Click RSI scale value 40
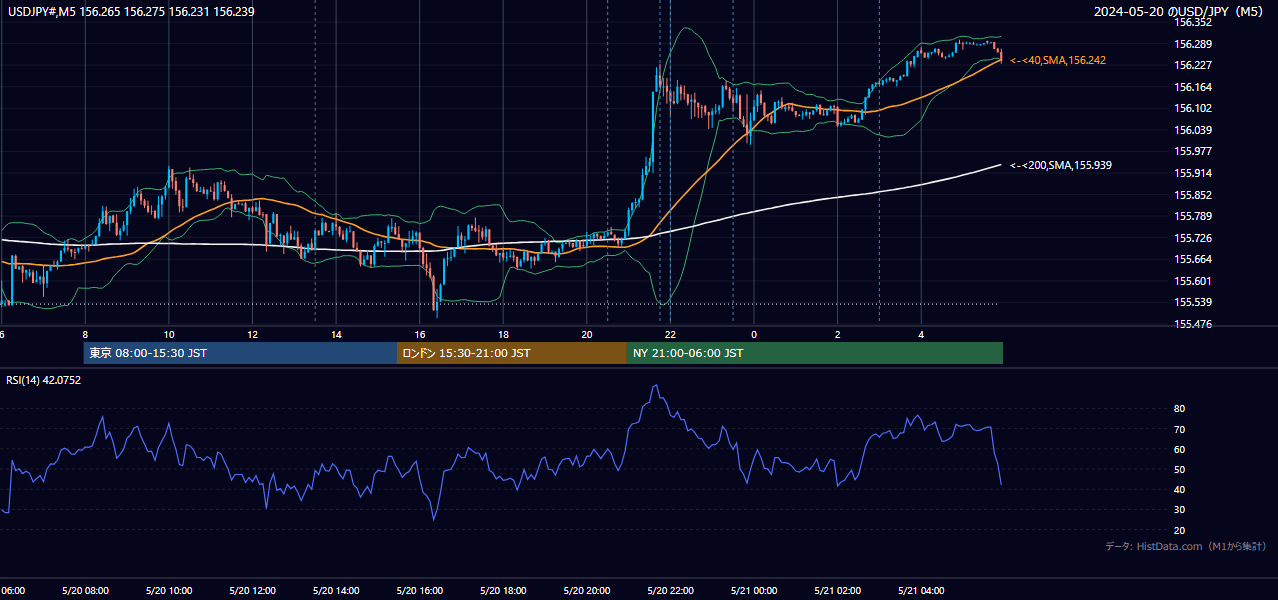Image resolution: width=1278 pixels, height=600 pixels. pyautogui.click(x=1180, y=489)
